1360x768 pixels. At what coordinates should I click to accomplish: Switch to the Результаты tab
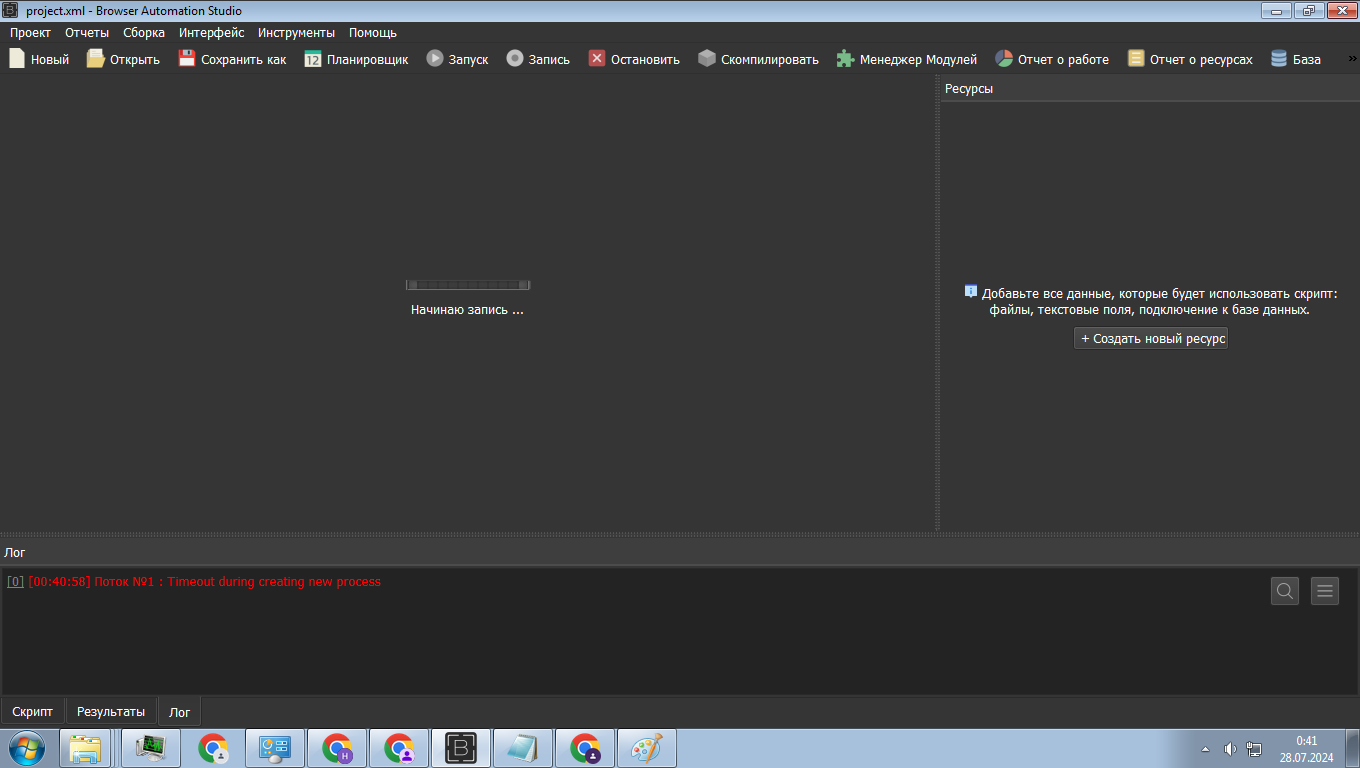click(111, 711)
